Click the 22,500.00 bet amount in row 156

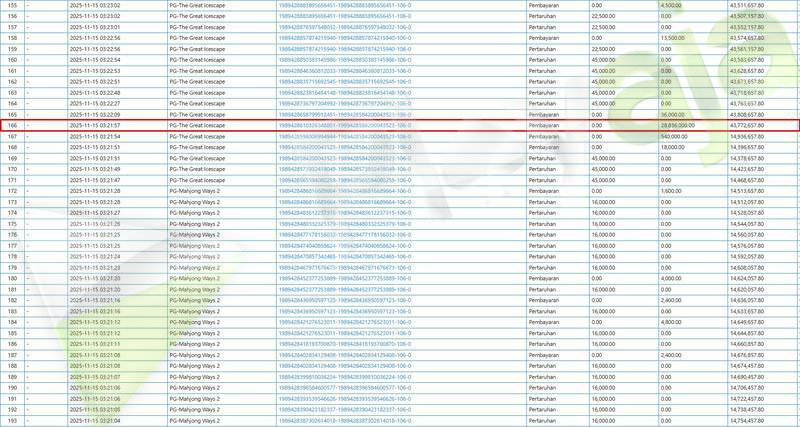pos(604,17)
